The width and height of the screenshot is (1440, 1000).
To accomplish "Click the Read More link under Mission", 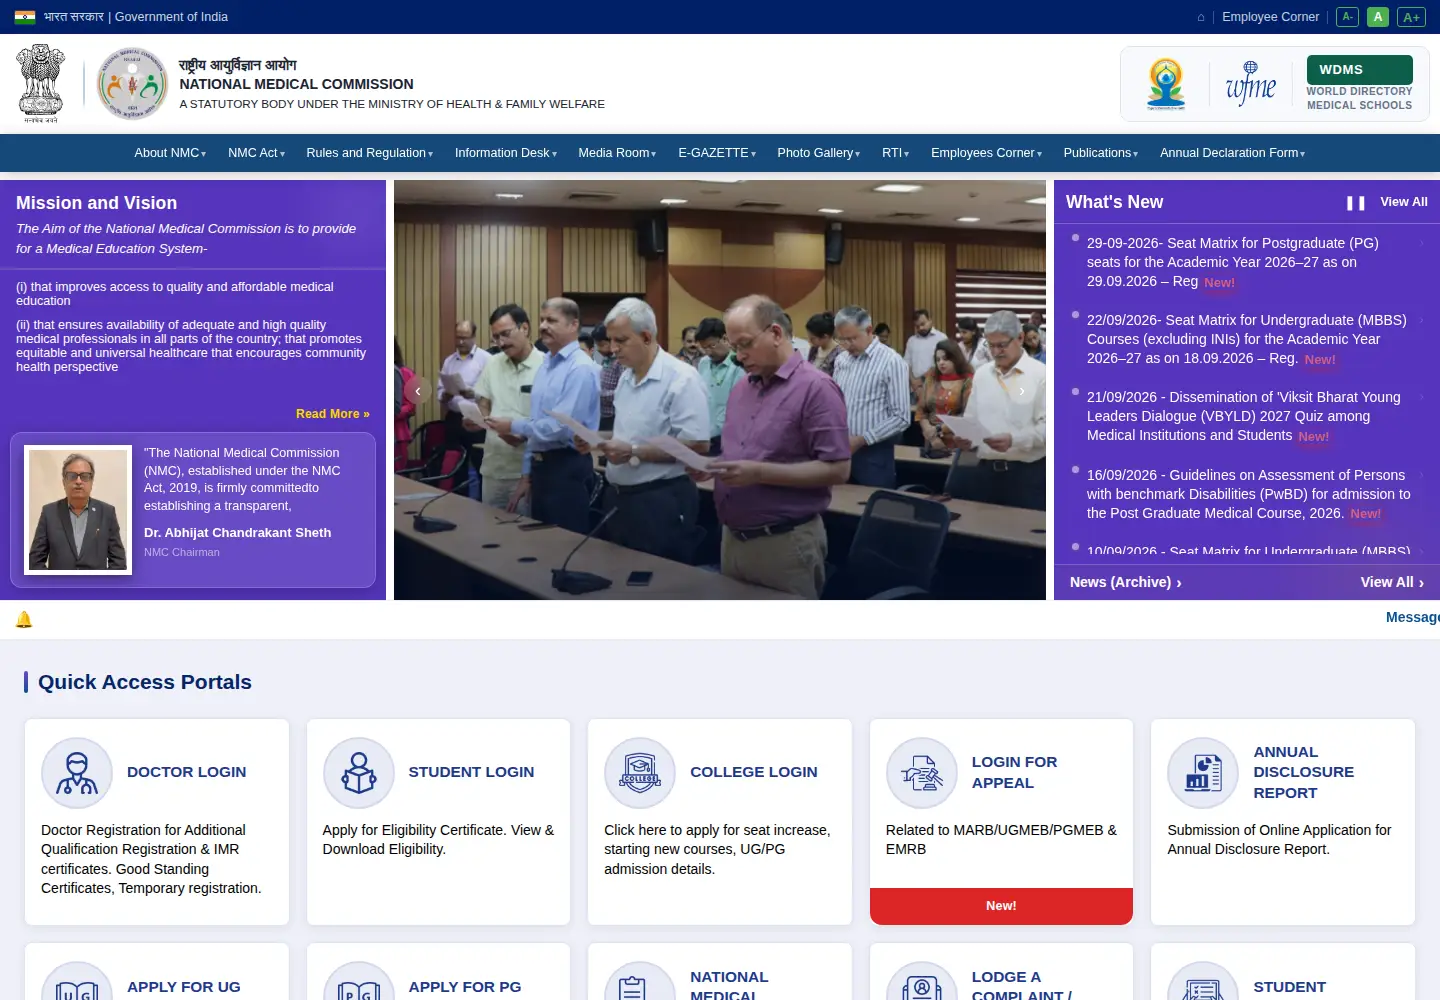I will click(333, 414).
